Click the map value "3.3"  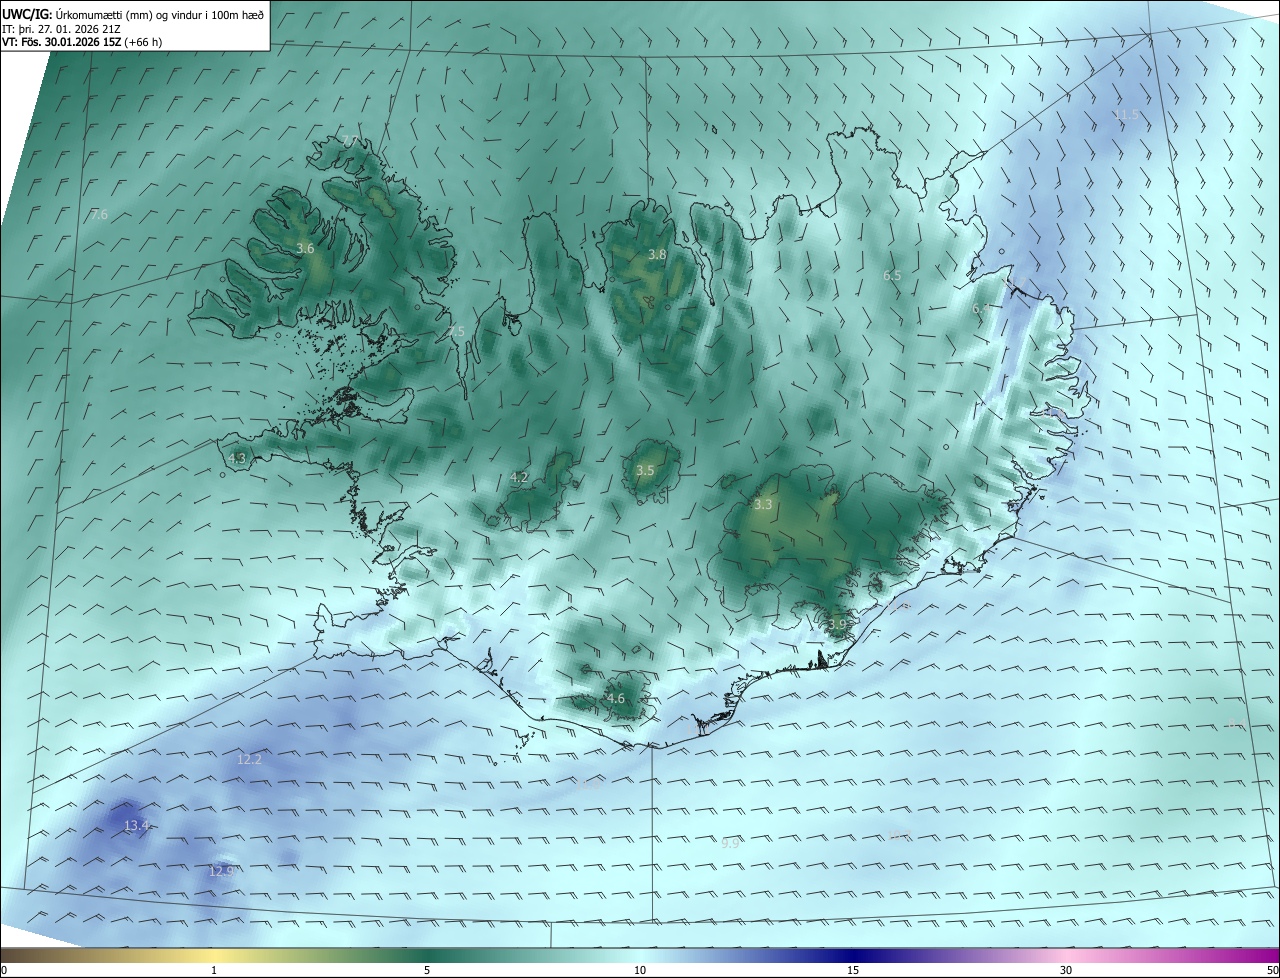763,504
